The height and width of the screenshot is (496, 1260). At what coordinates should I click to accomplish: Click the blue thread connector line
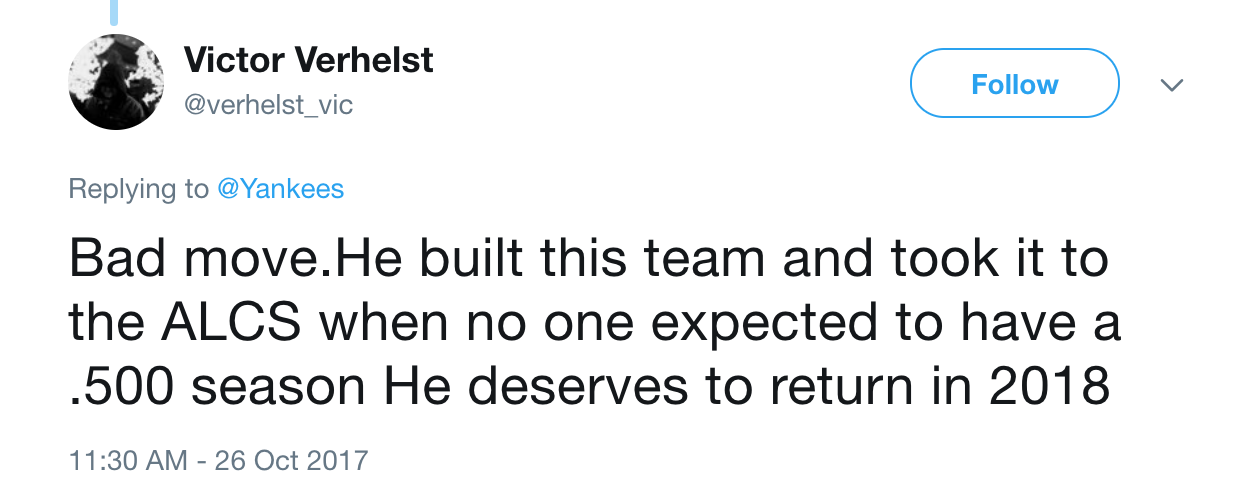[x=114, y=12]
